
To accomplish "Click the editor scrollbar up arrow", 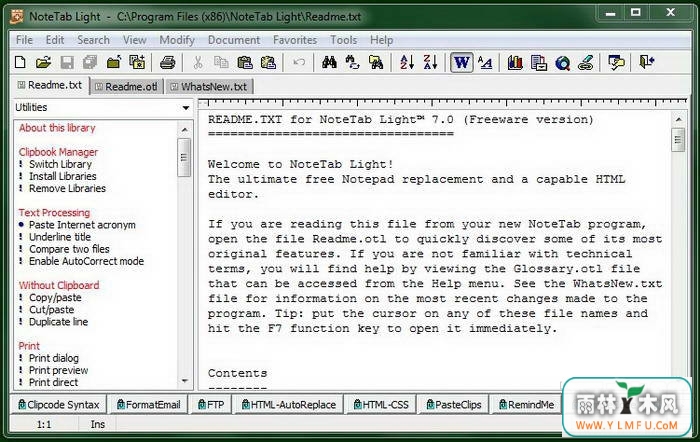I will point(679,119).
